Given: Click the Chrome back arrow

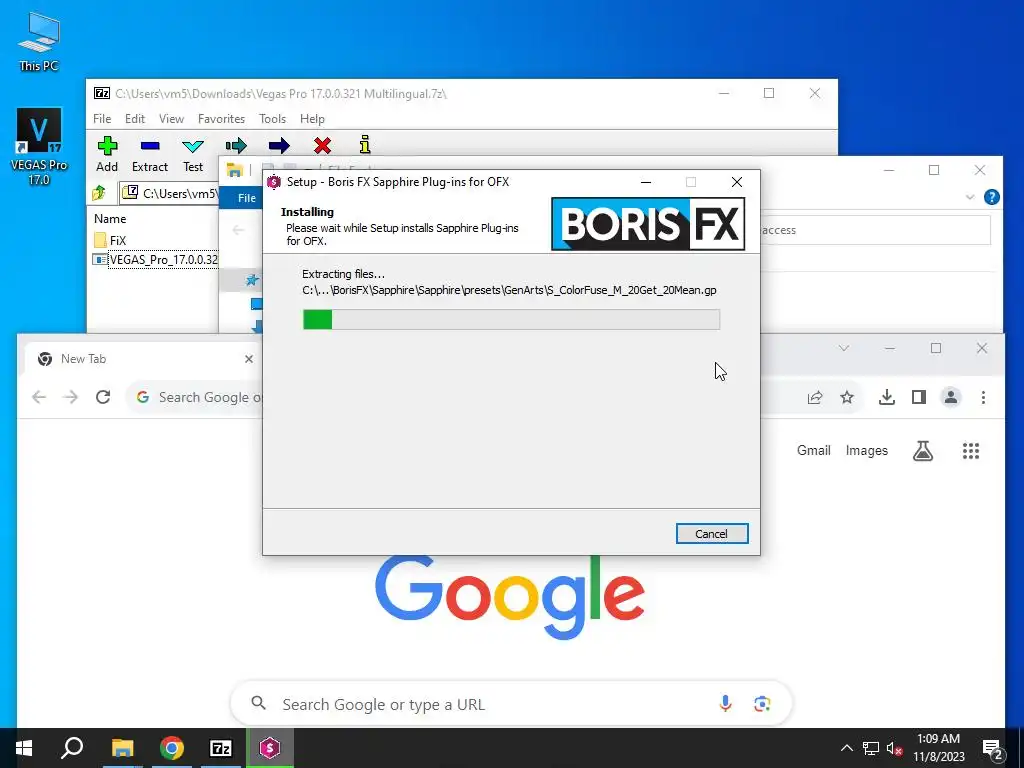Looking at the screenshot, I should (x=39, y=397).
